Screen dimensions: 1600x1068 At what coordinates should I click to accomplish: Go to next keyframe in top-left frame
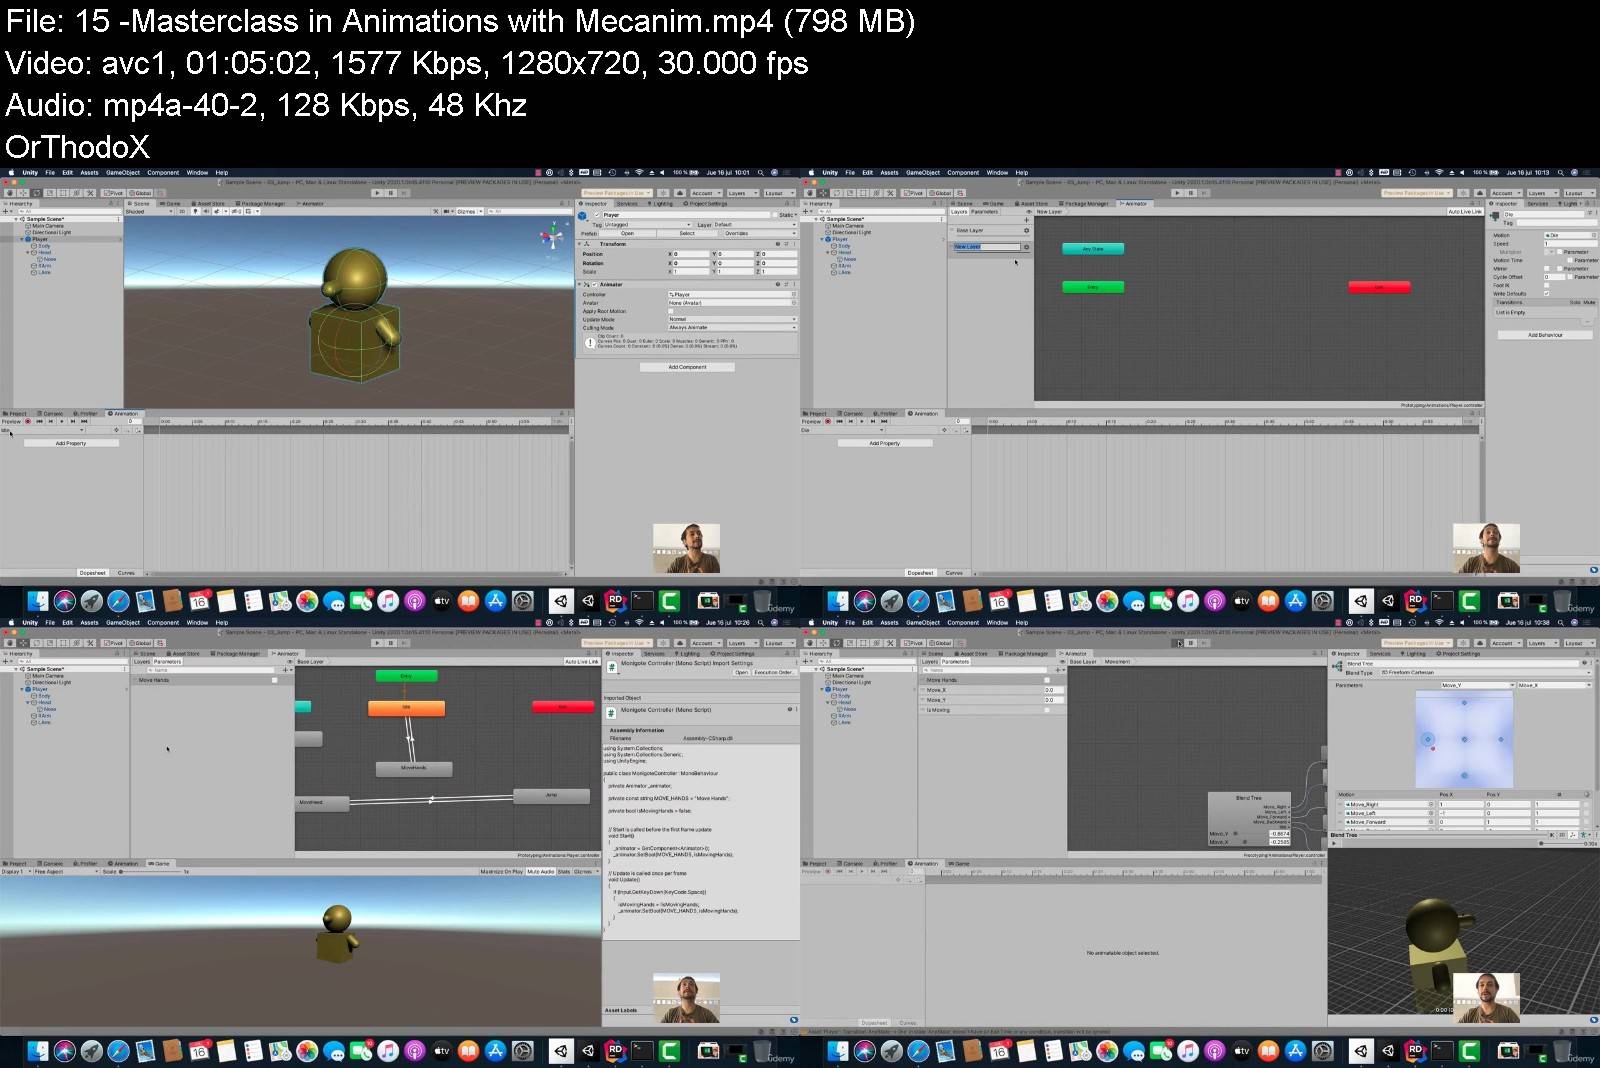(x=73, y=421)
